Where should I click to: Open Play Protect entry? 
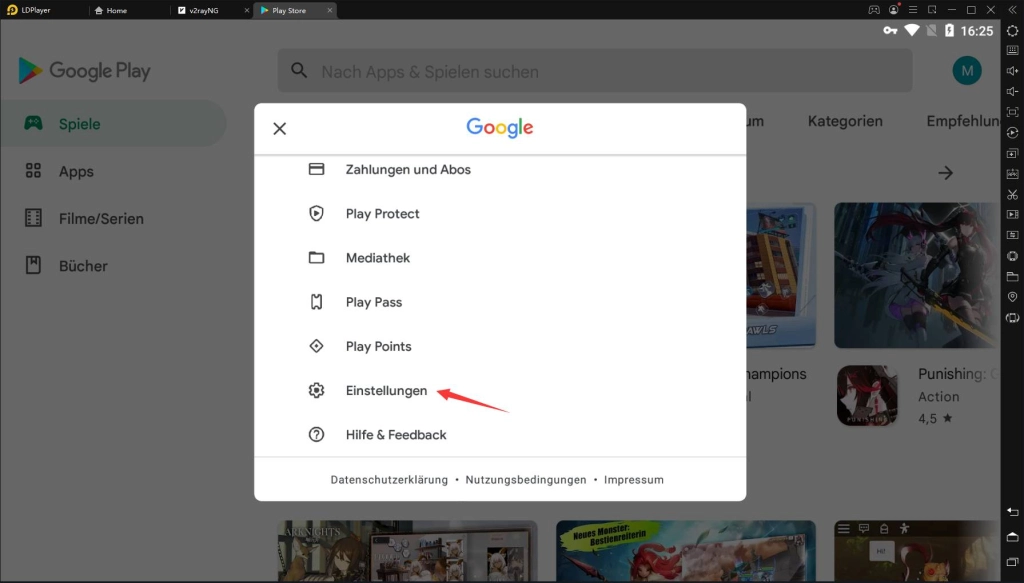(x=500, y=213)
